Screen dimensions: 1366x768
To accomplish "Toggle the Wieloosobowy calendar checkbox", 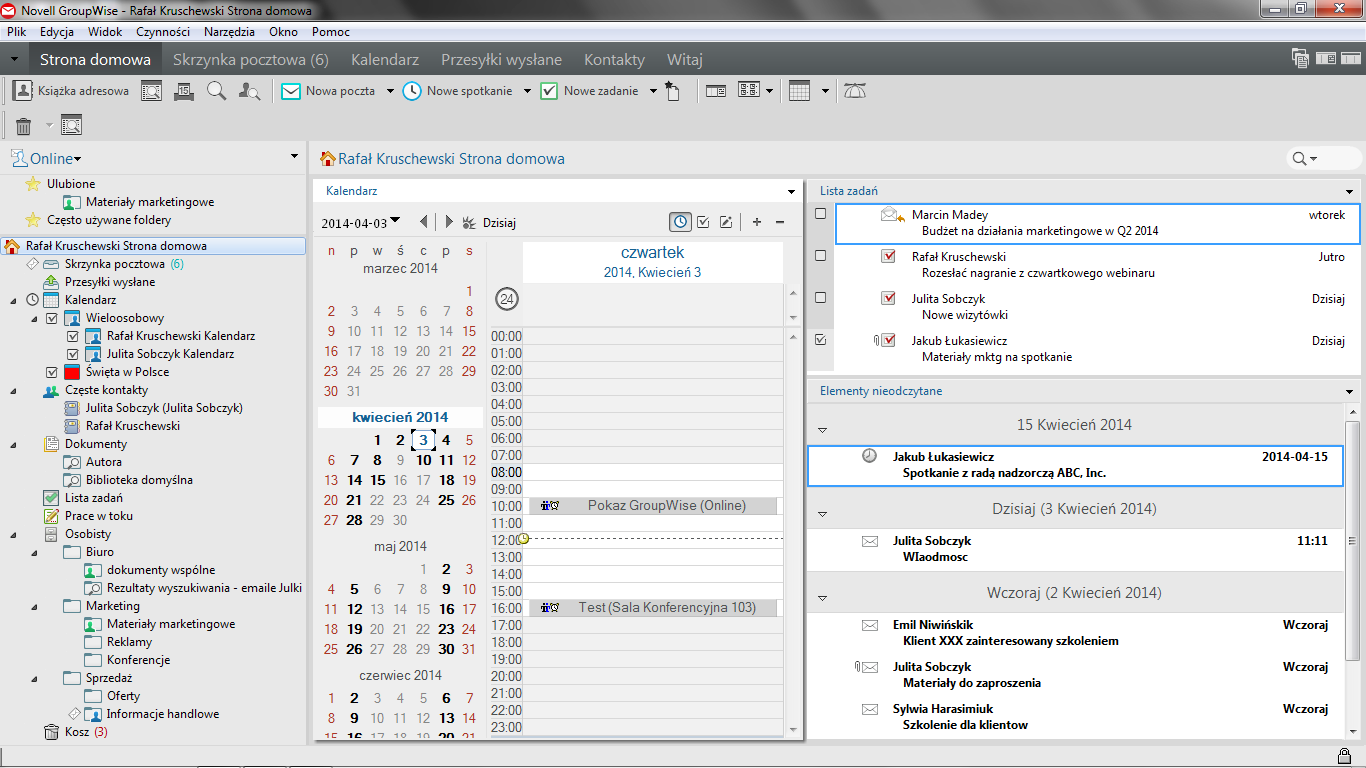I will (x=52, y=318).
